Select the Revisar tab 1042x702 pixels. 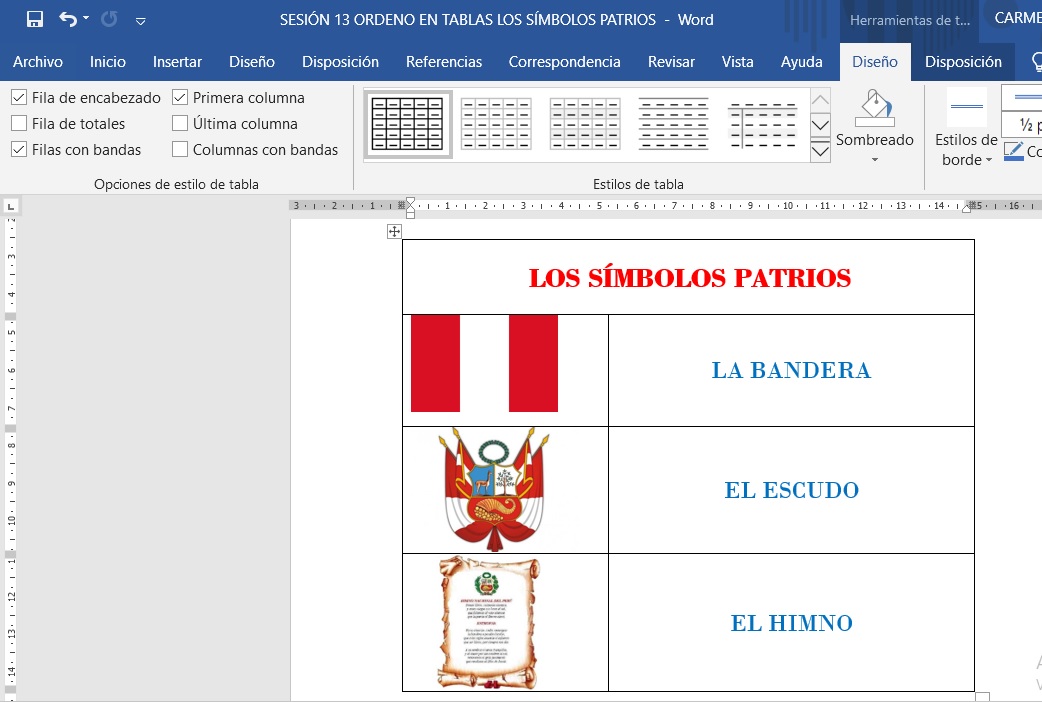click(671, 62)
